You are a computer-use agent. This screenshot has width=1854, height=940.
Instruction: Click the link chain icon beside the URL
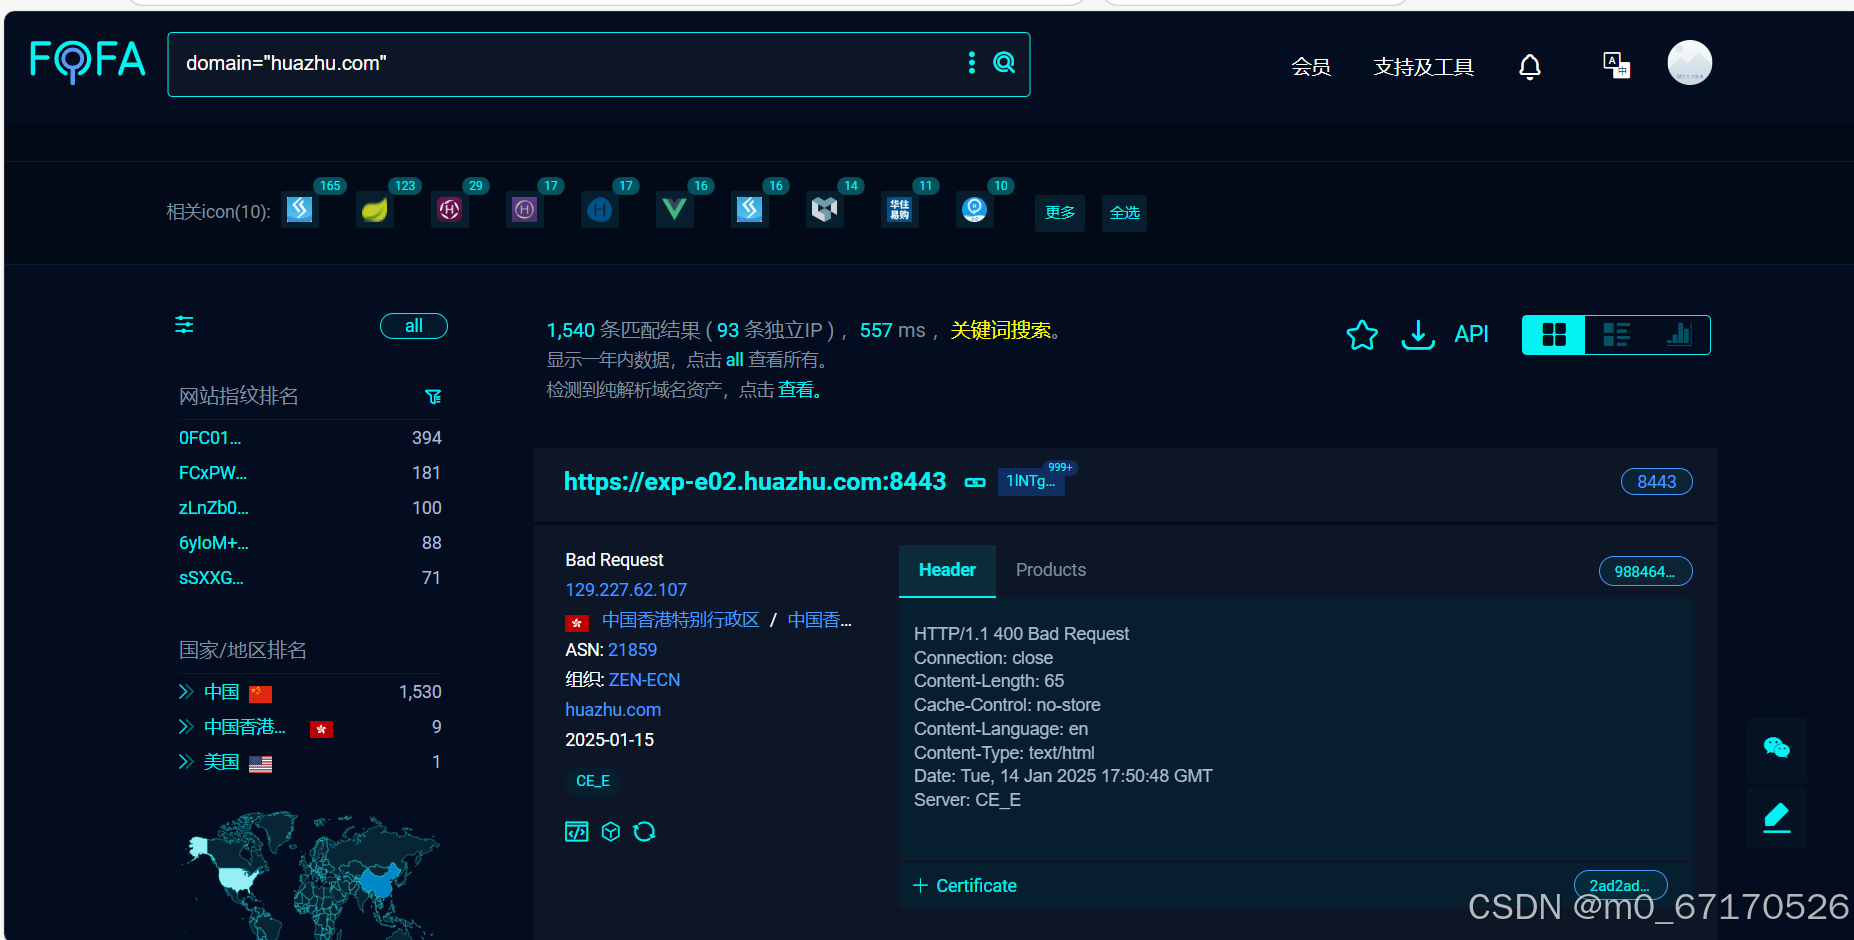[x=975, y=482]
